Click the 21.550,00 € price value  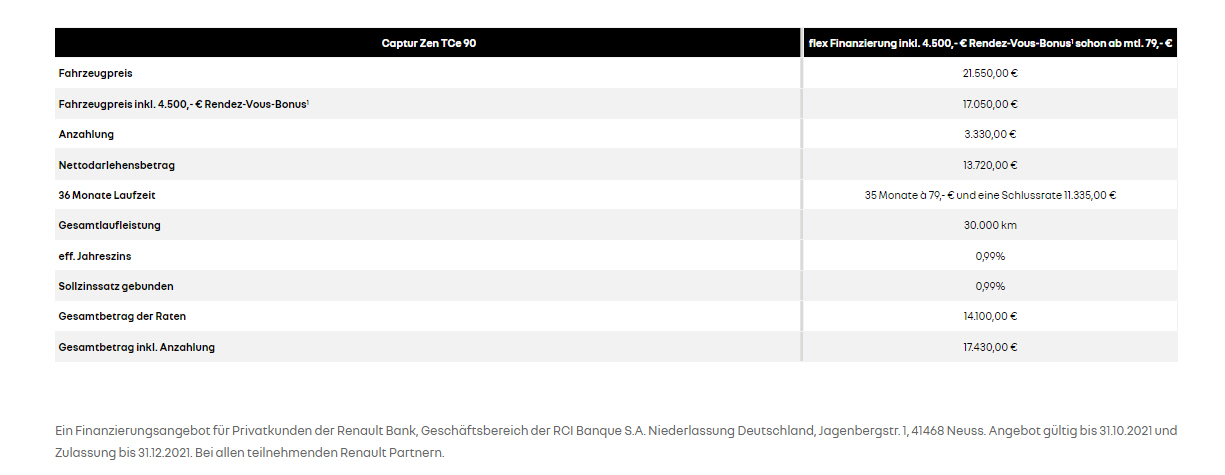(x=990, y=73)
